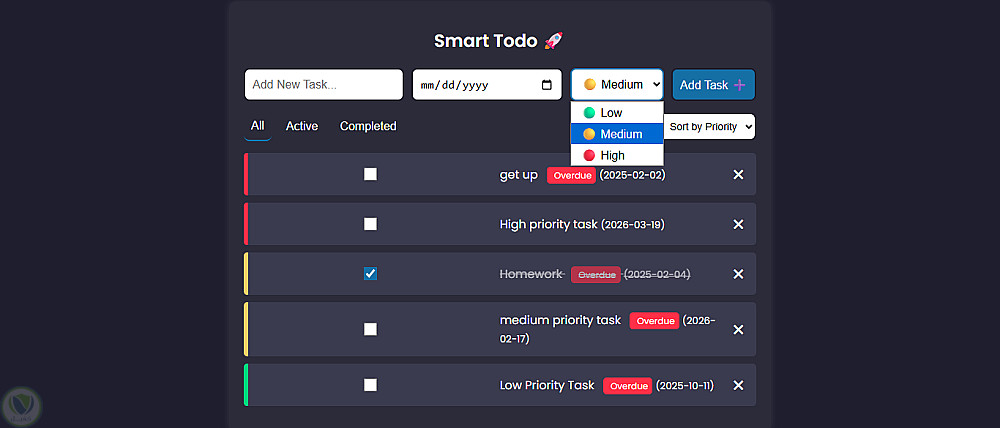Check the "get up" task checkbox
Screen dimensions: 1000x428
(x=370, y=174)
